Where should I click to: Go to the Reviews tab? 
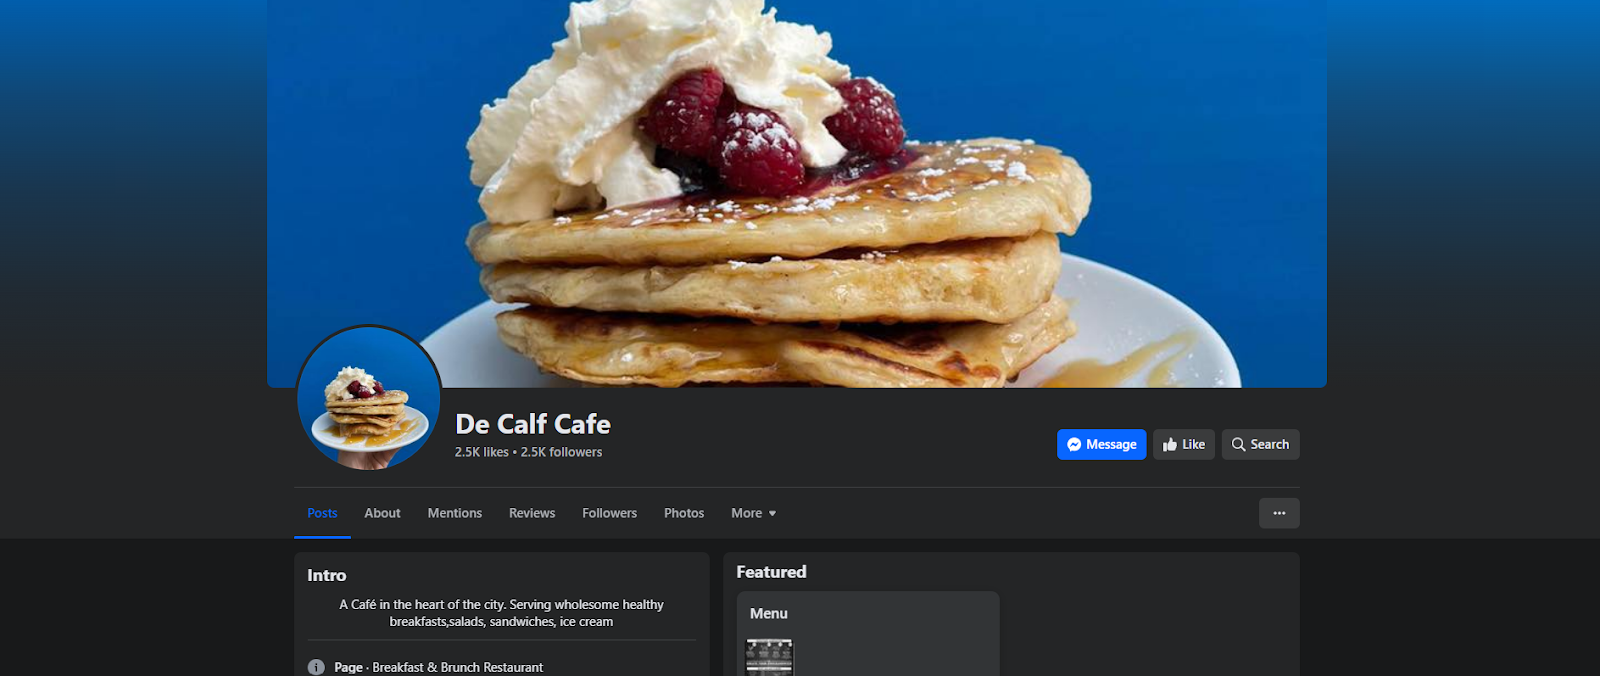[532, 513]
